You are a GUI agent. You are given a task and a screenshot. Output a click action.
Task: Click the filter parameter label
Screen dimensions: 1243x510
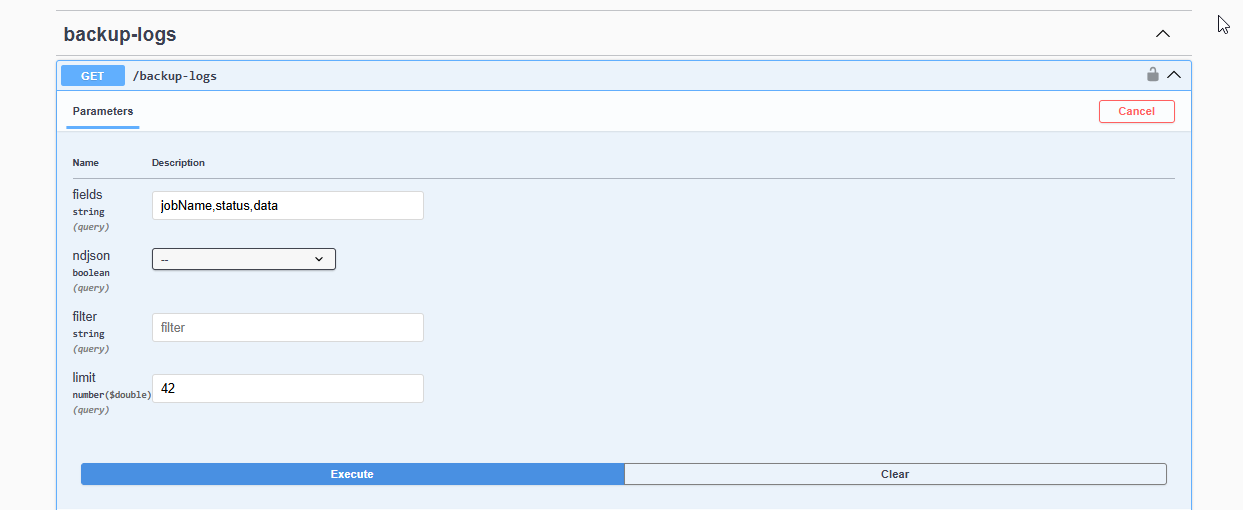[x=85, y=317]
